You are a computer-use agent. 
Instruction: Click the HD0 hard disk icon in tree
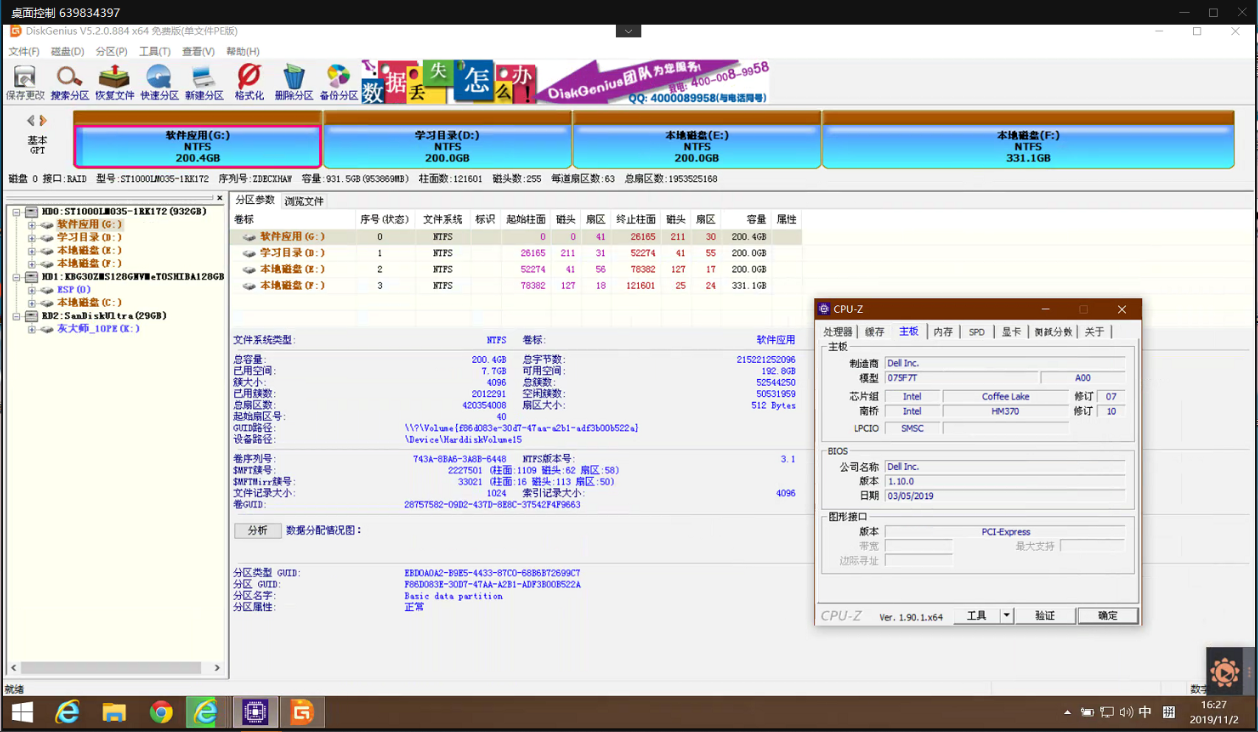click(32, 212)
